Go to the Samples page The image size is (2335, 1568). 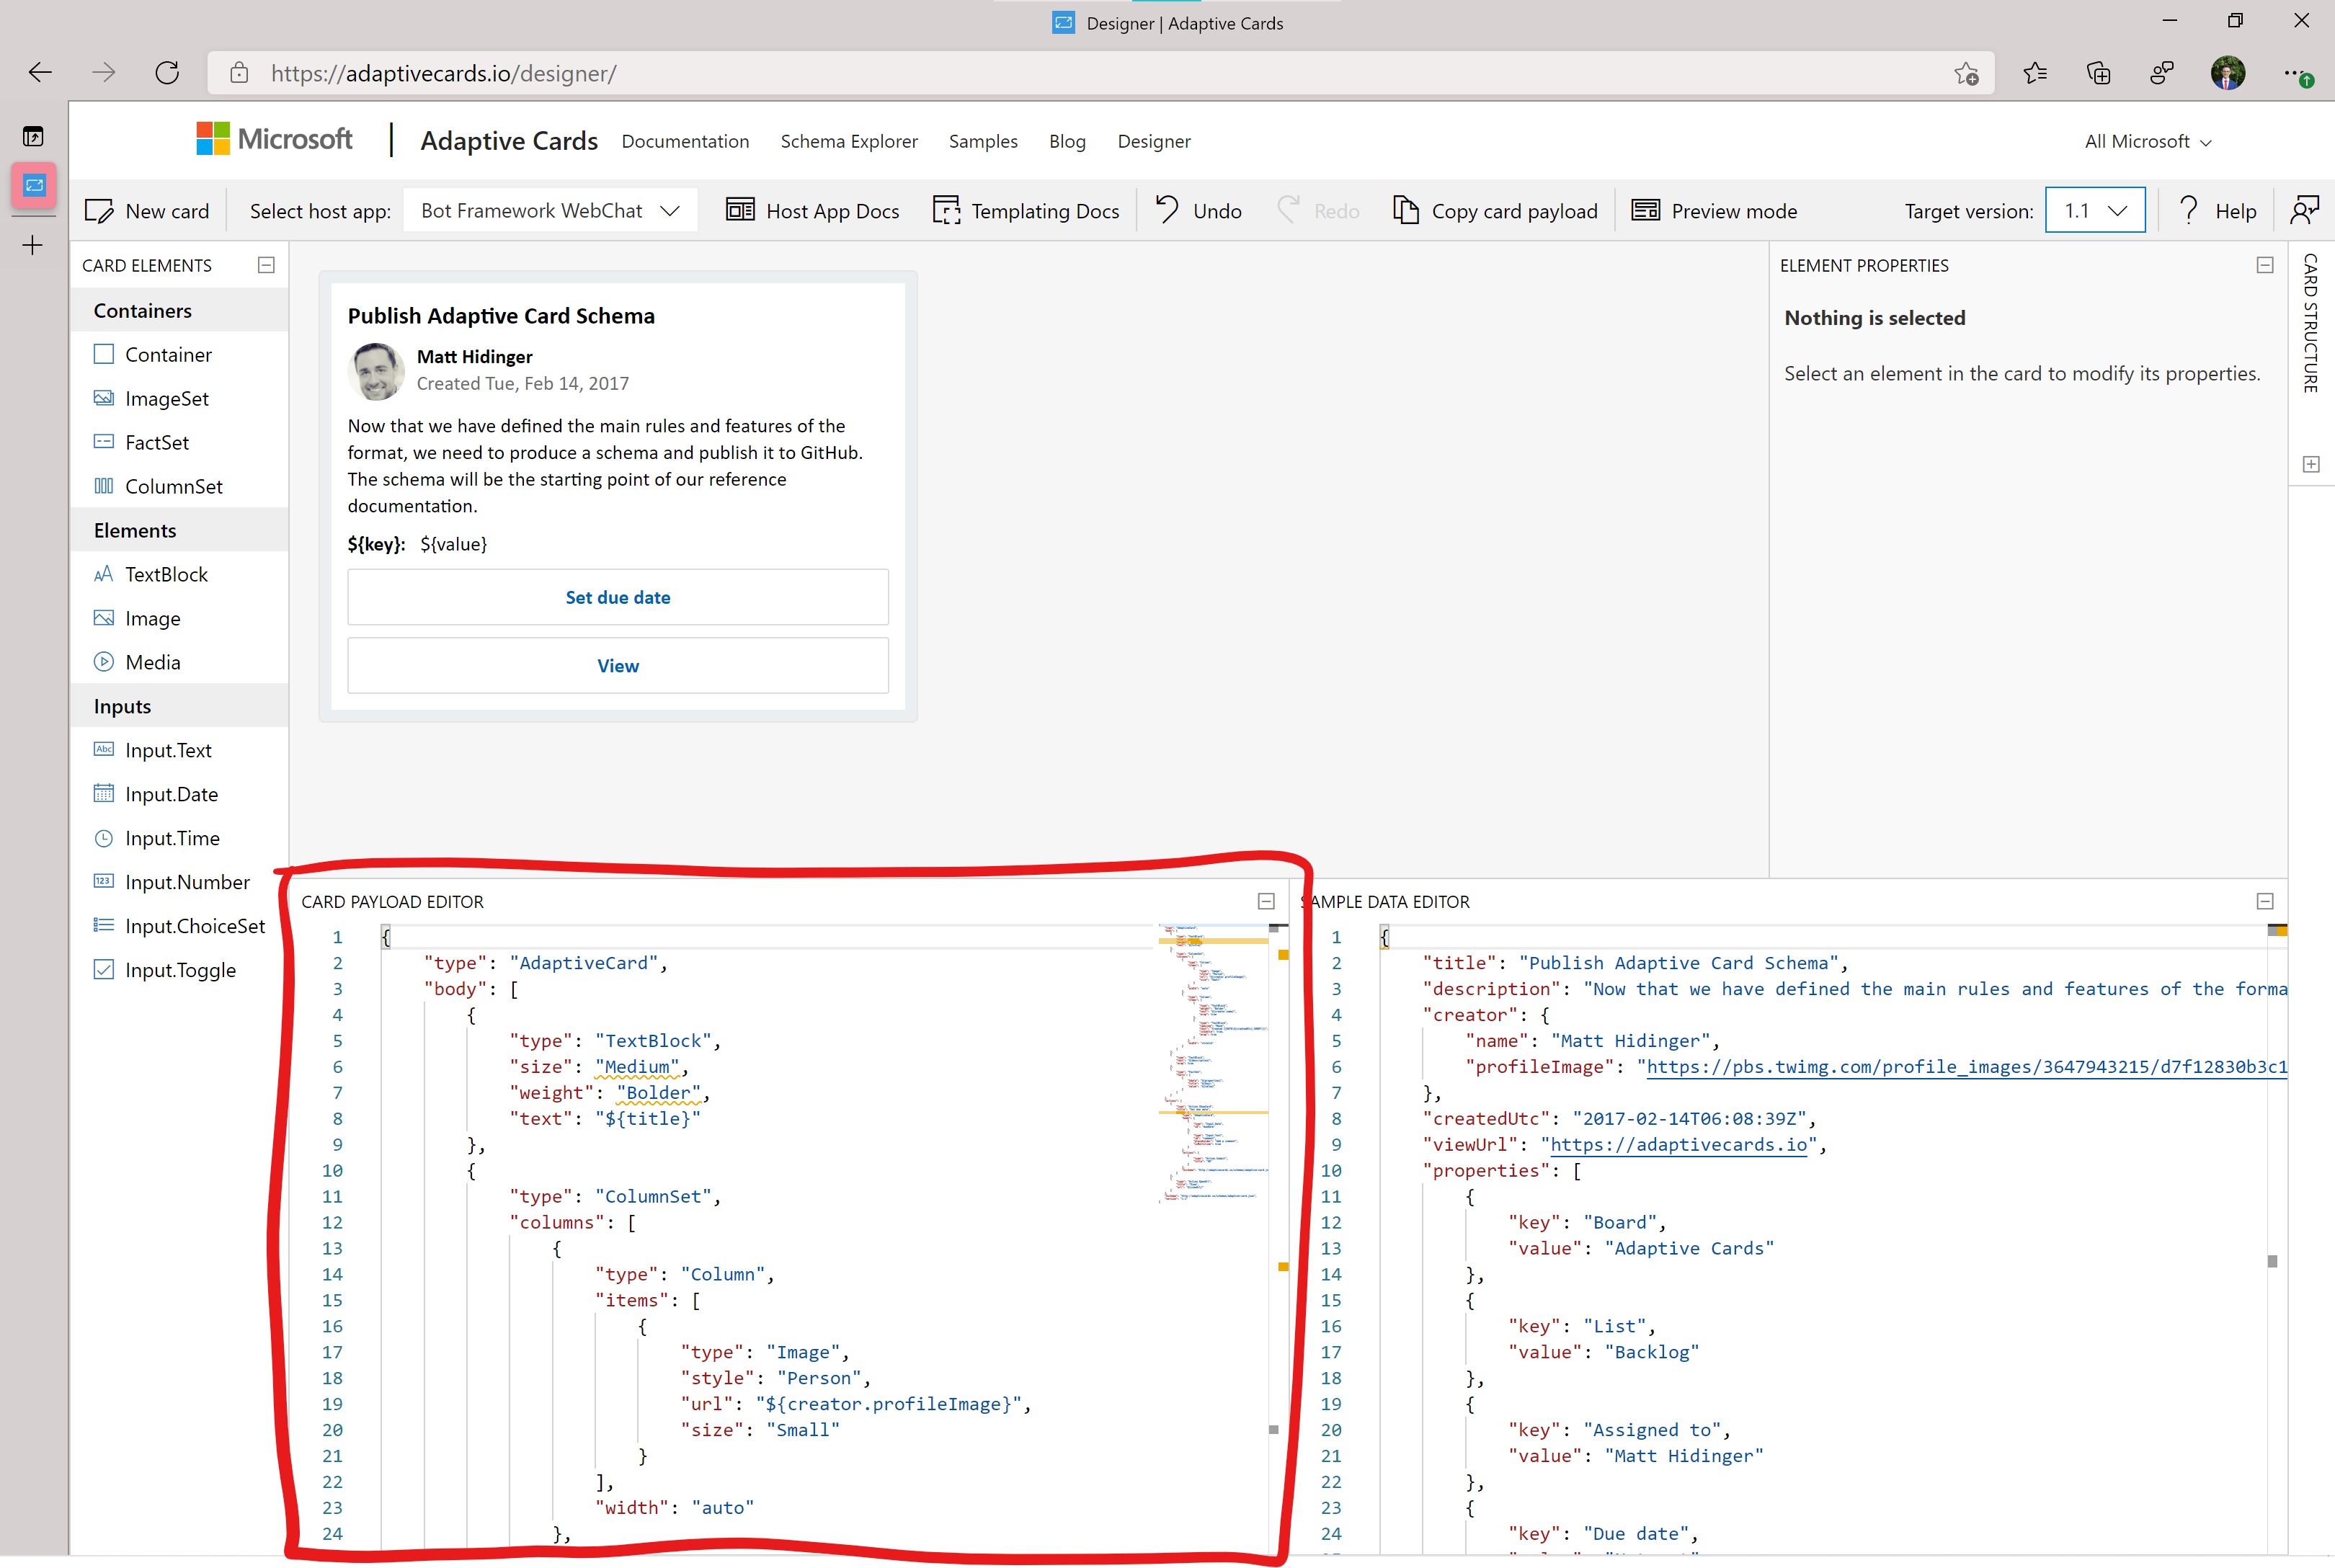983,141
